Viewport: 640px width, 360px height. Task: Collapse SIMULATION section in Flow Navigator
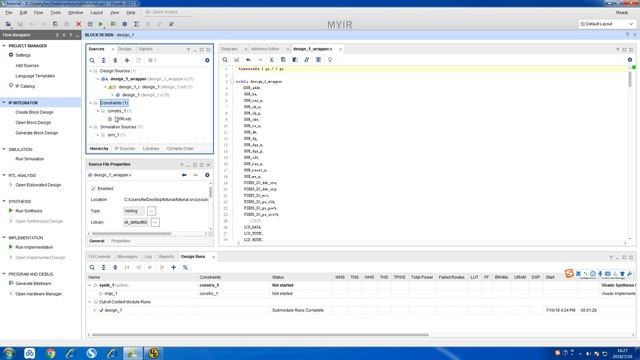pyautogui.click(x=4, y=149)
